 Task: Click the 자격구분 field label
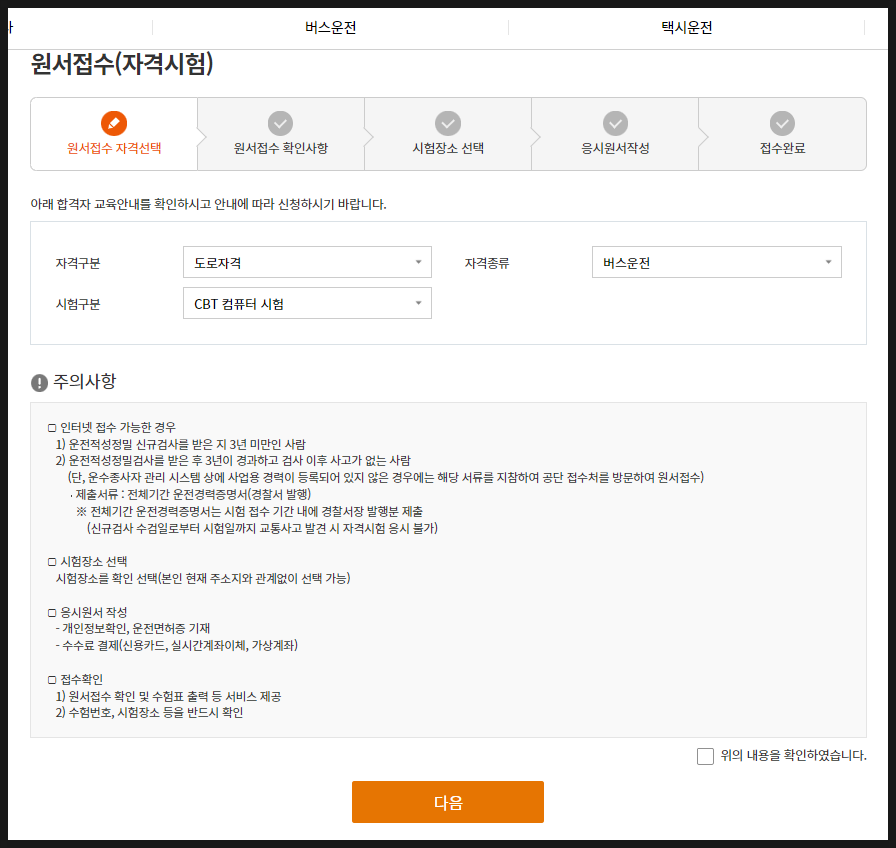78,263
